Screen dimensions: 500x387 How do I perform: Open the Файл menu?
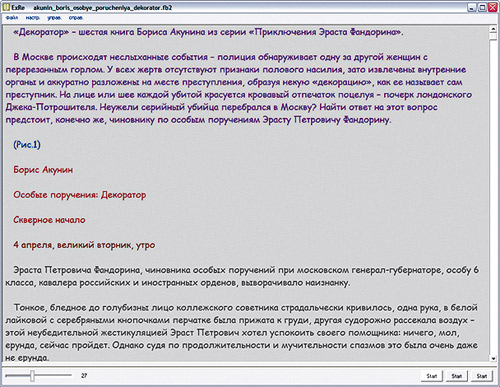point(12,18)
